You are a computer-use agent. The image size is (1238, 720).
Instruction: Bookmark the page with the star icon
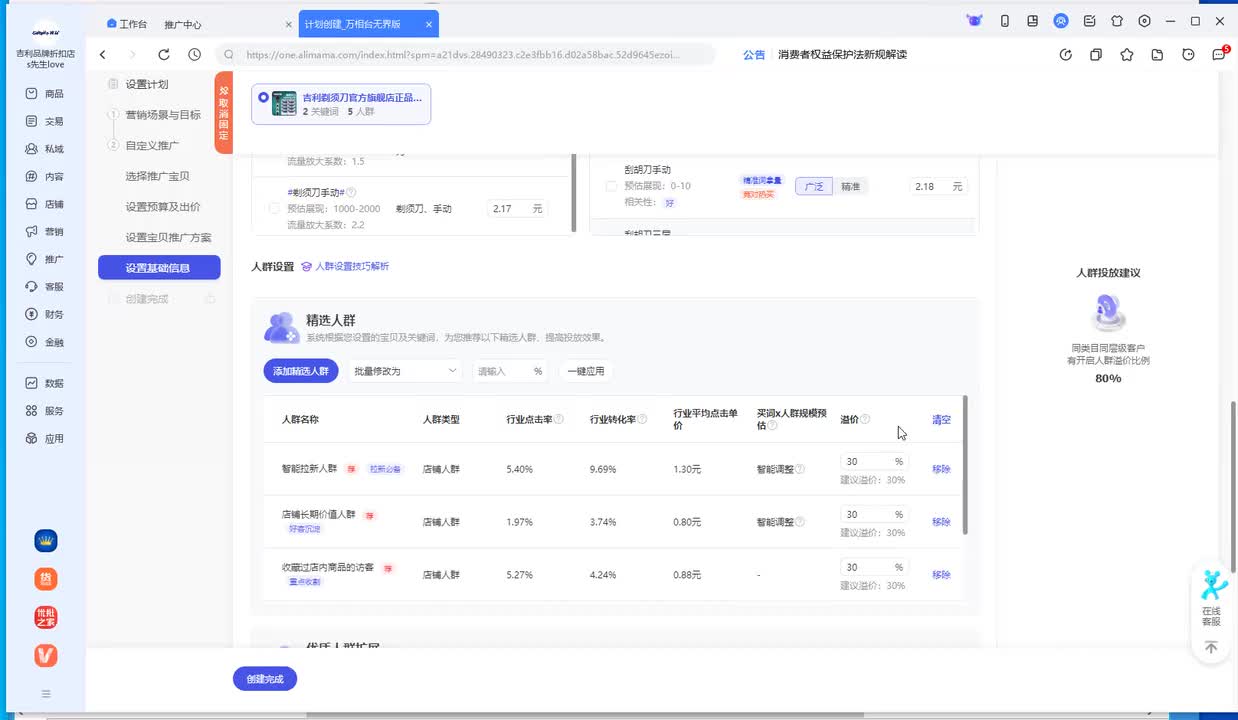coord(1127,55)
